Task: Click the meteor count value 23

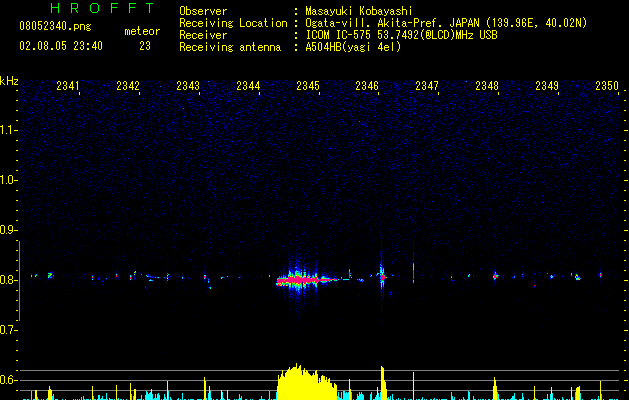Action: [x=145, y=46]
